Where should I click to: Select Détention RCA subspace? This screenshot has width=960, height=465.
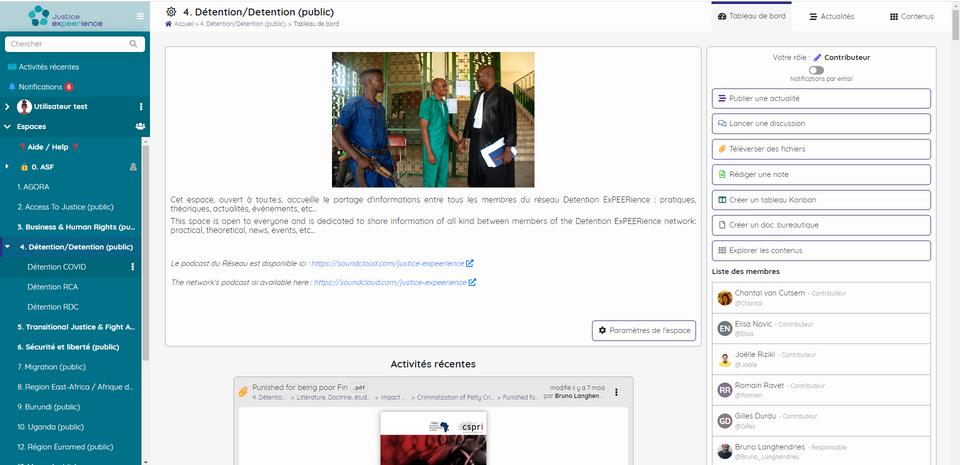(x=53, y=287)
